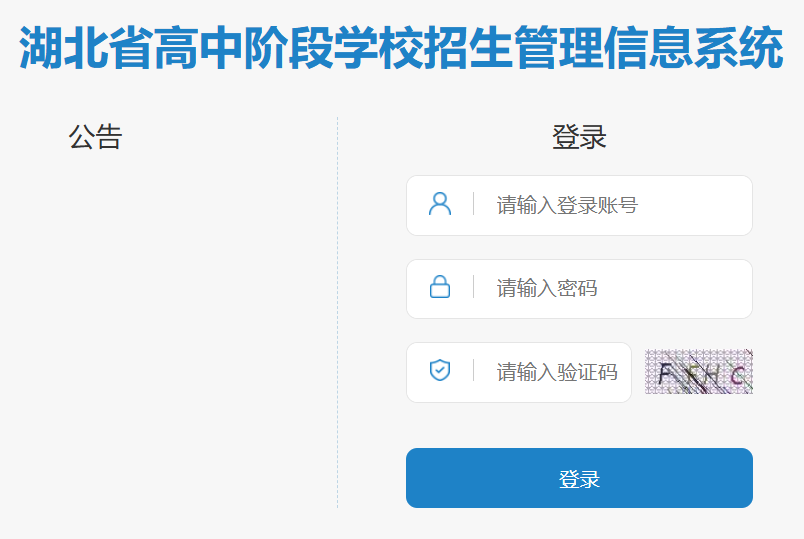Click the thin separator beside the user icon

click(473, 204)
